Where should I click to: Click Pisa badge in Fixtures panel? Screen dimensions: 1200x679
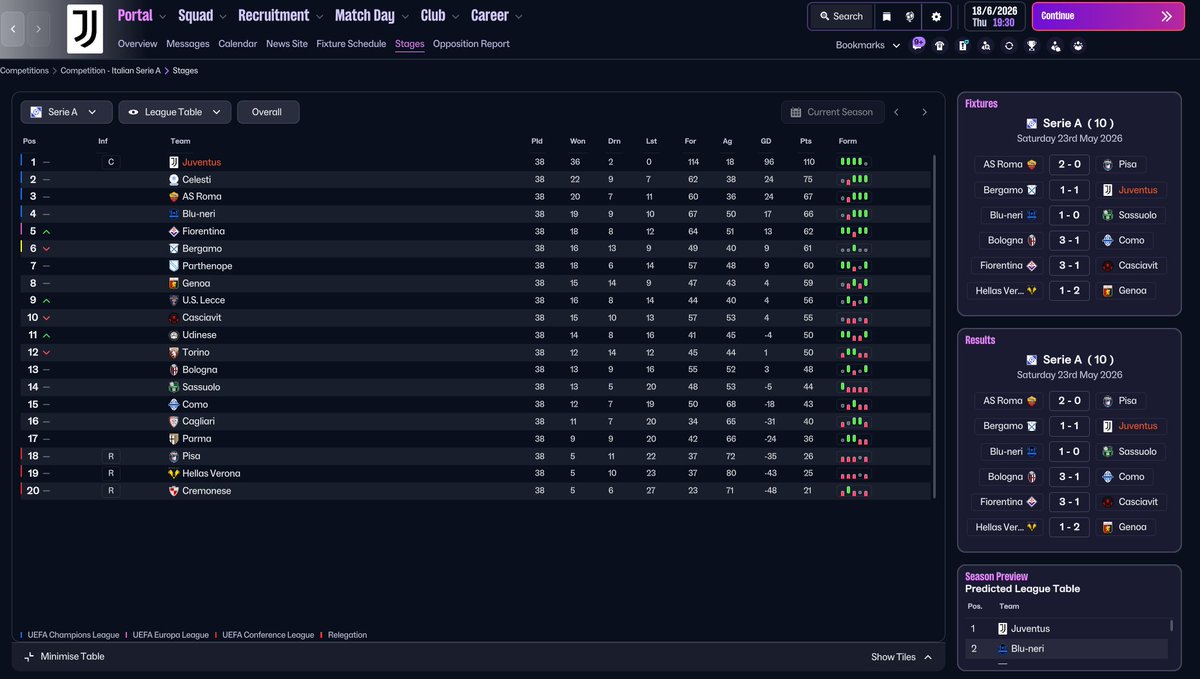1108,164
